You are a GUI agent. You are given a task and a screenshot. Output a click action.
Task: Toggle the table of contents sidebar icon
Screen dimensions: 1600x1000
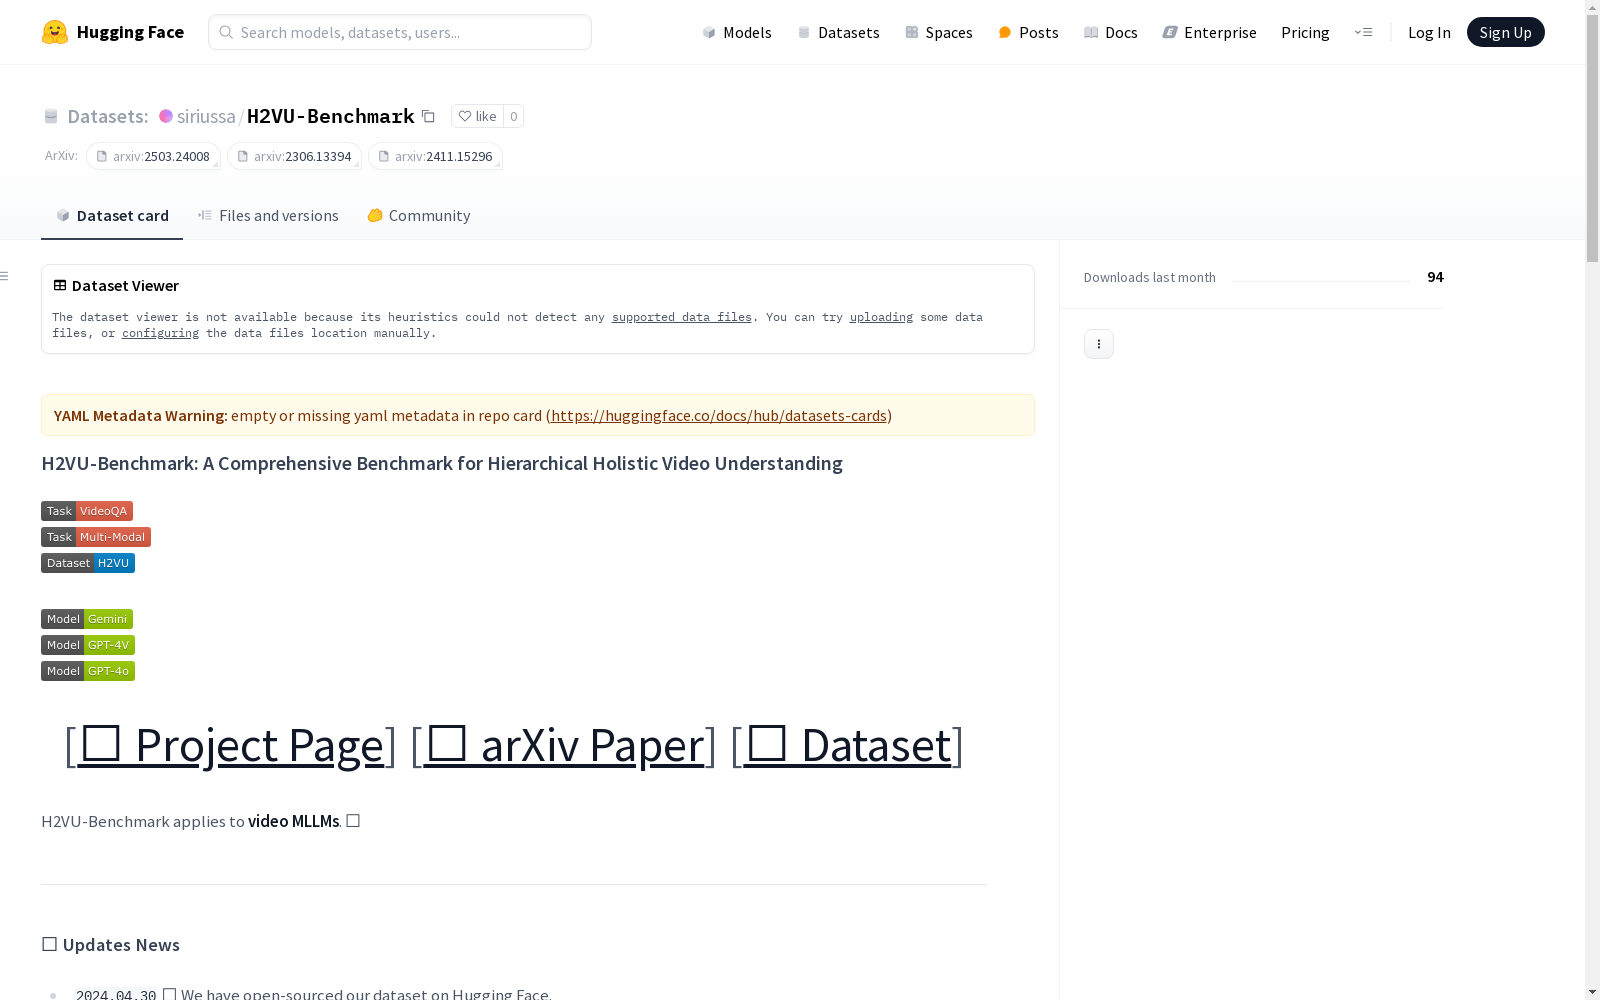[5, 276]
